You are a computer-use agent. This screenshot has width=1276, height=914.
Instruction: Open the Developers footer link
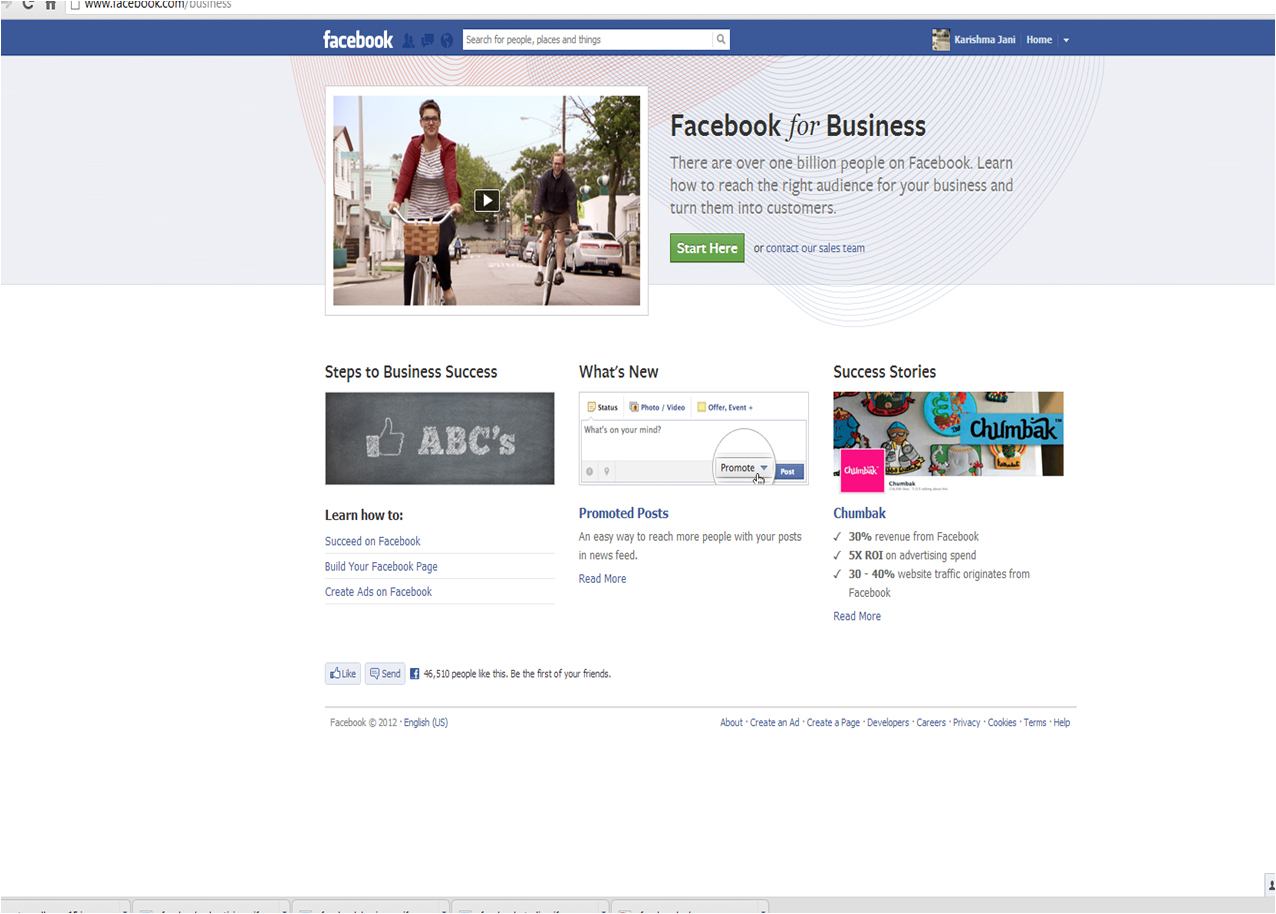point(888,723)
